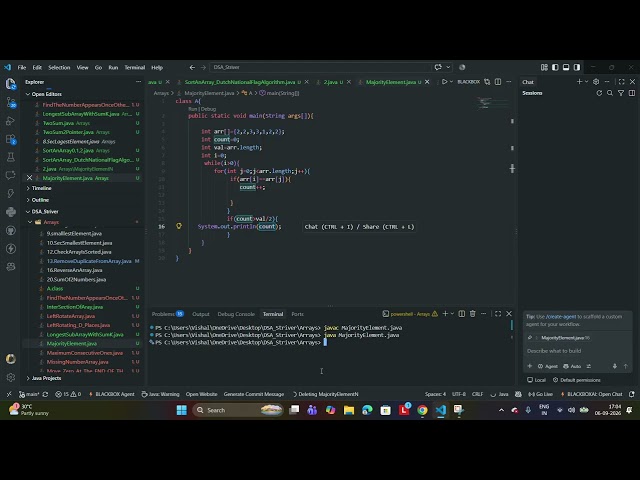Click the Run Java play button in editor toolbar
Viewport: 640px width, 480px height.
tap(444, 82)
